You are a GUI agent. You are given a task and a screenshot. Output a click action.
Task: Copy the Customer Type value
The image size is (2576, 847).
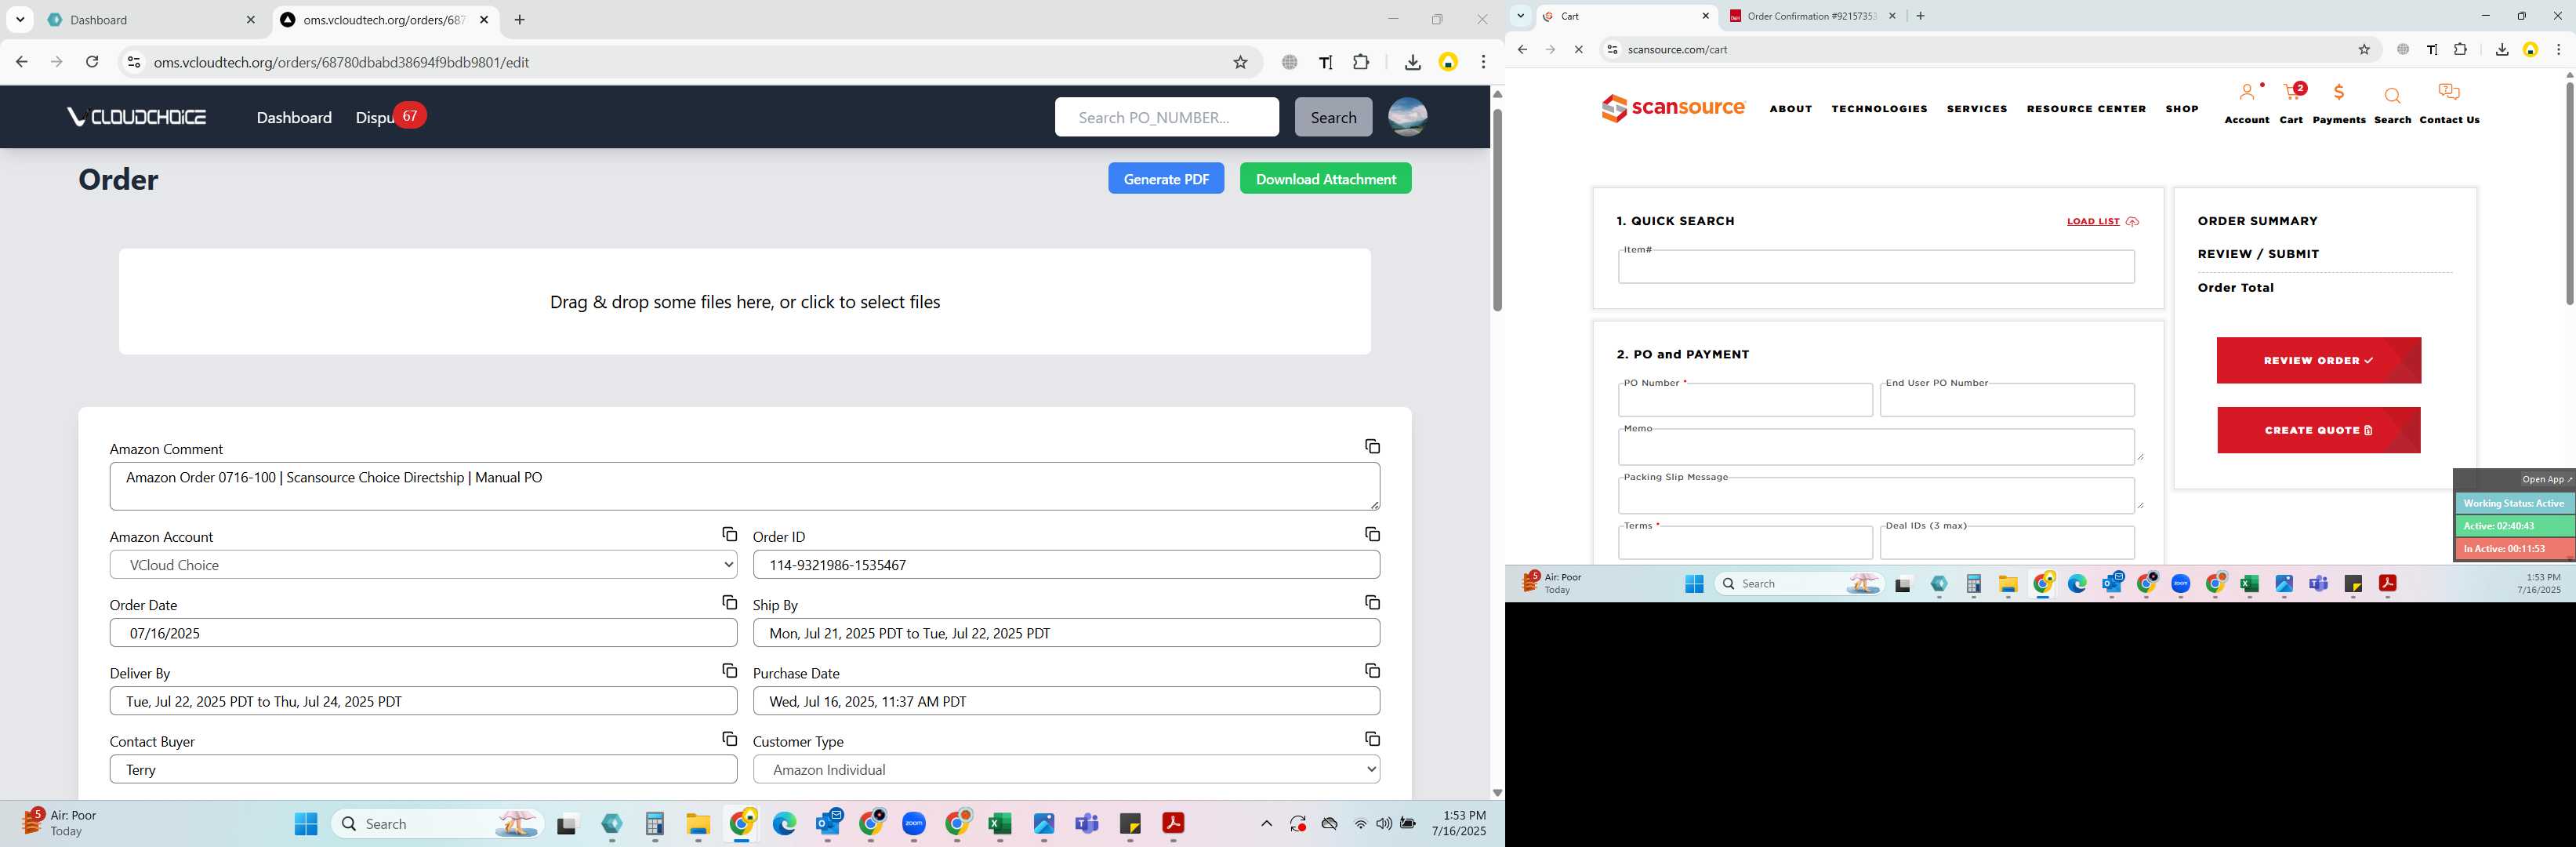1372,738
